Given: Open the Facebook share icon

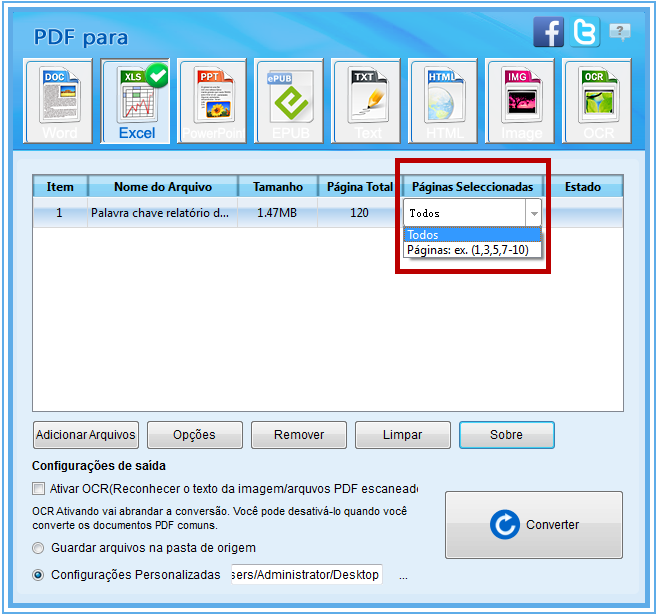Looking at the screenshot, I should pyautogui.click(x=548, y=32).
